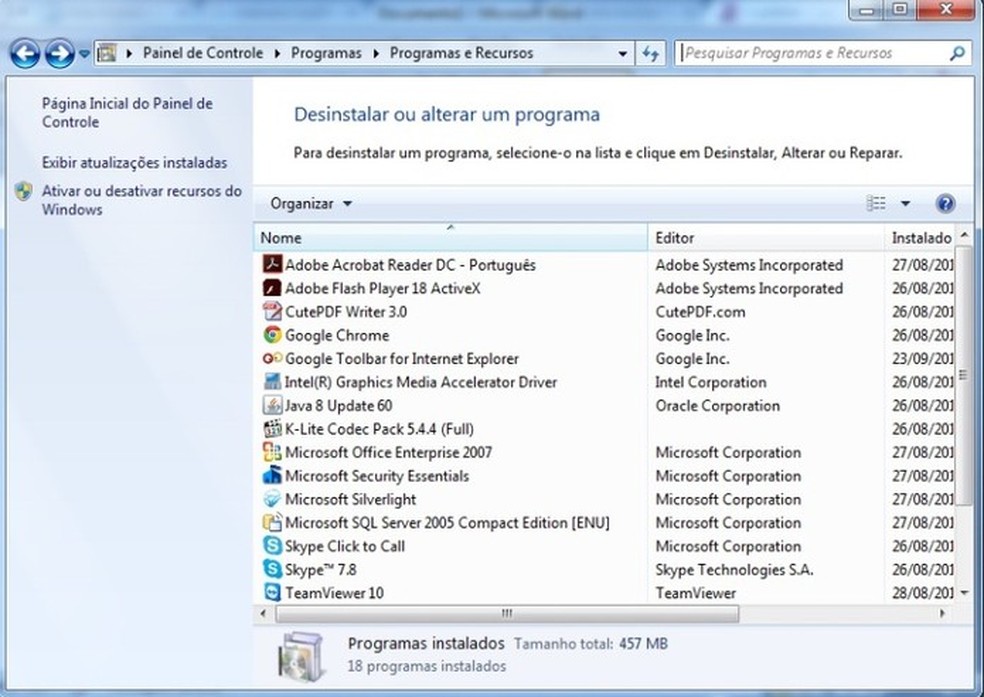Image resolution: width=984 pixels, height=697 pixels.
Task: Click the vertical scrollbar up arrow
Action: [x=965, y=235]
